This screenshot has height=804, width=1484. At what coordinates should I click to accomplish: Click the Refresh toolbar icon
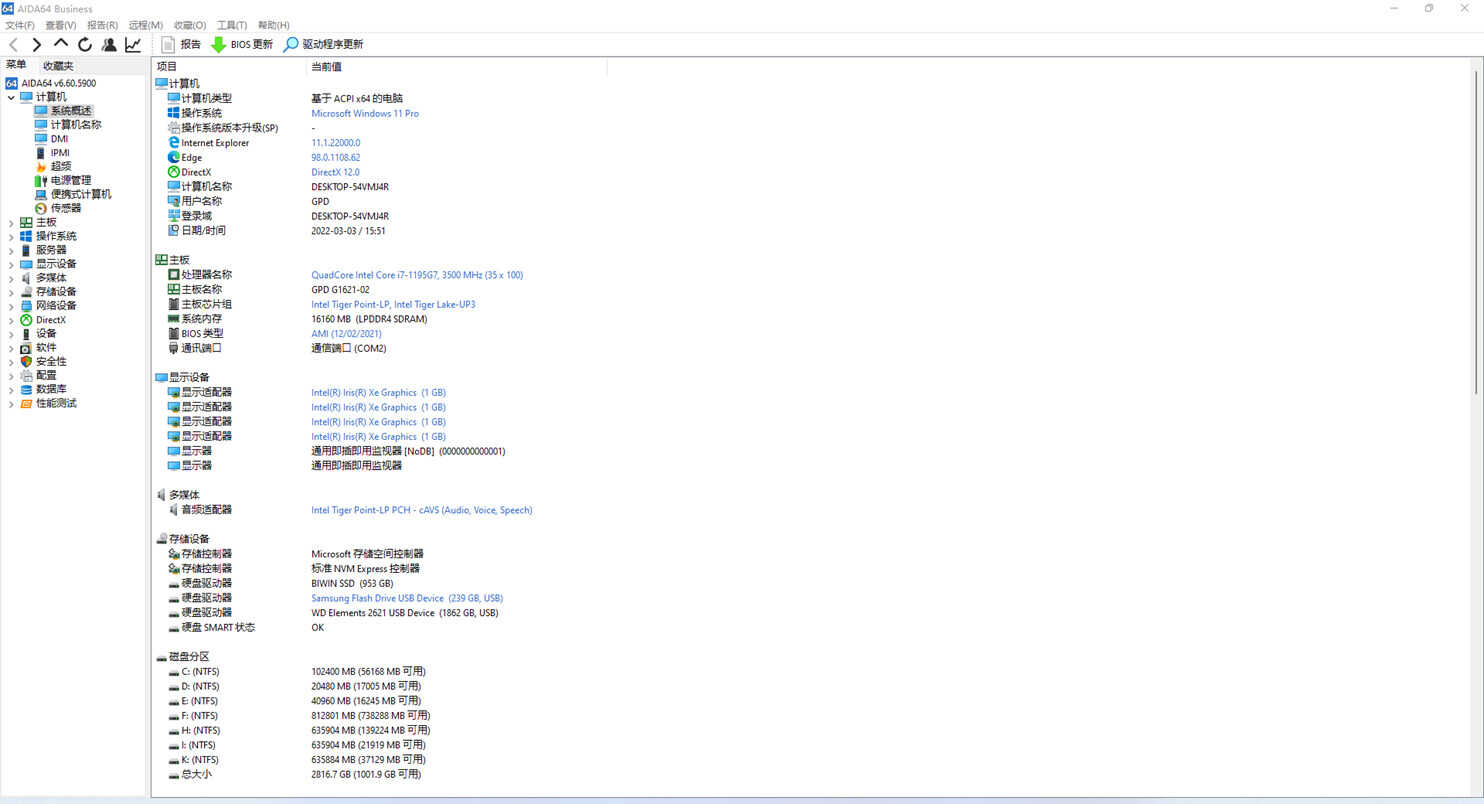pyautogui.click(x=85, y=45)
